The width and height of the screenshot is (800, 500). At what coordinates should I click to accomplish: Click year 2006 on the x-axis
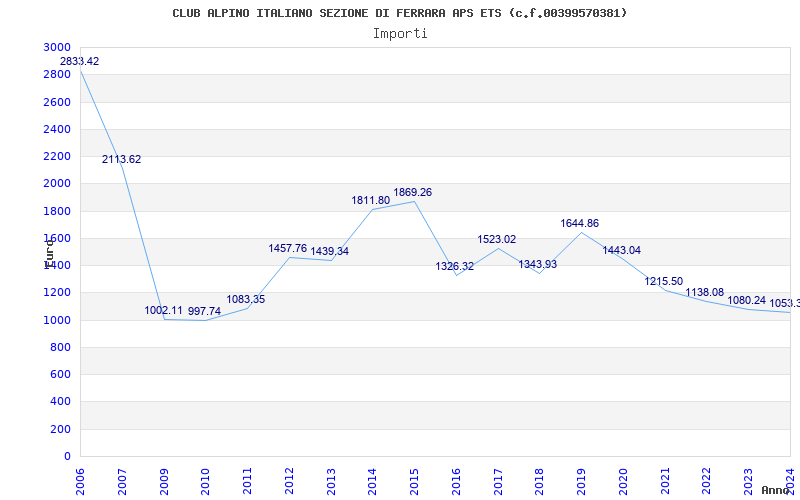click(80, 482)
